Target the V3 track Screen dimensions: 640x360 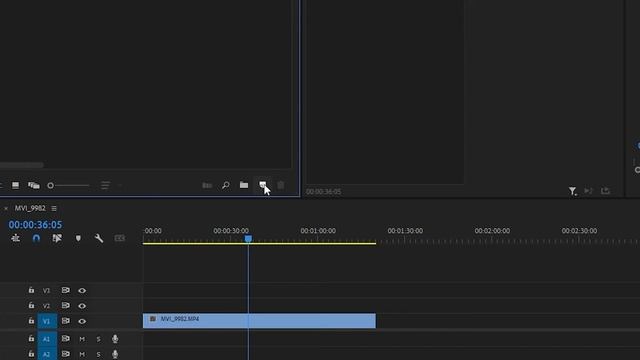[x=47, y=291]
